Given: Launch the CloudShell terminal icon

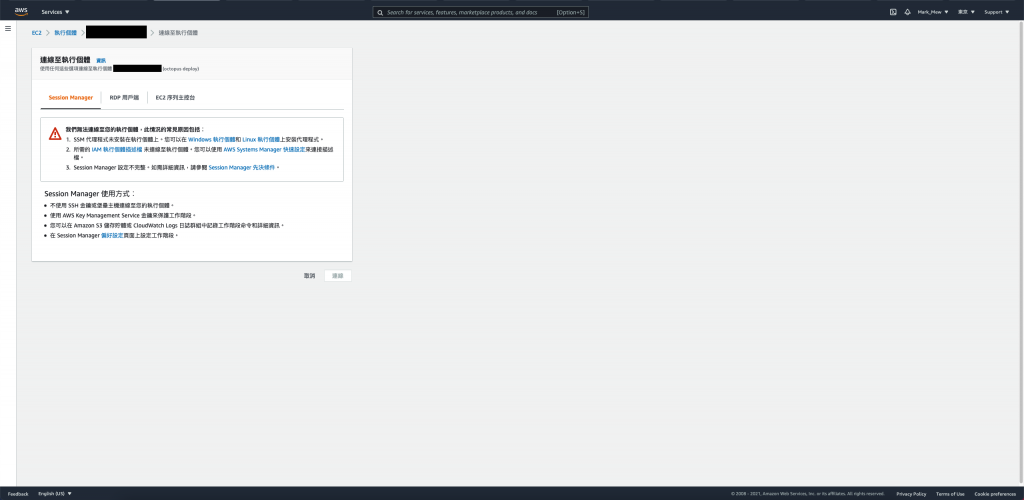Looking at the screenshot, I should tap(893, 12).
